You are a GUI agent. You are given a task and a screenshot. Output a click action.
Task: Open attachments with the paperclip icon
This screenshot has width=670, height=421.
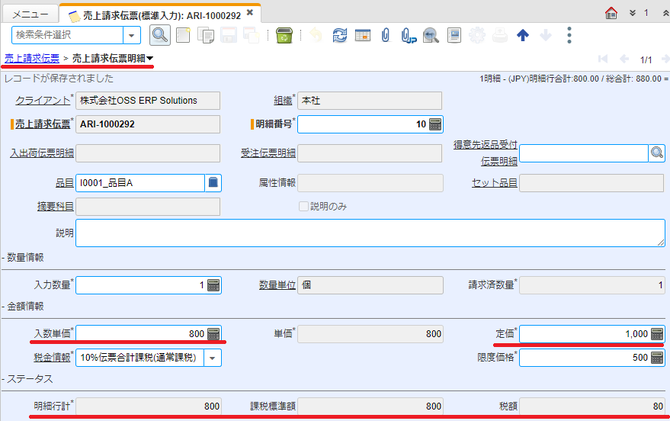click(x=385, y=35)
